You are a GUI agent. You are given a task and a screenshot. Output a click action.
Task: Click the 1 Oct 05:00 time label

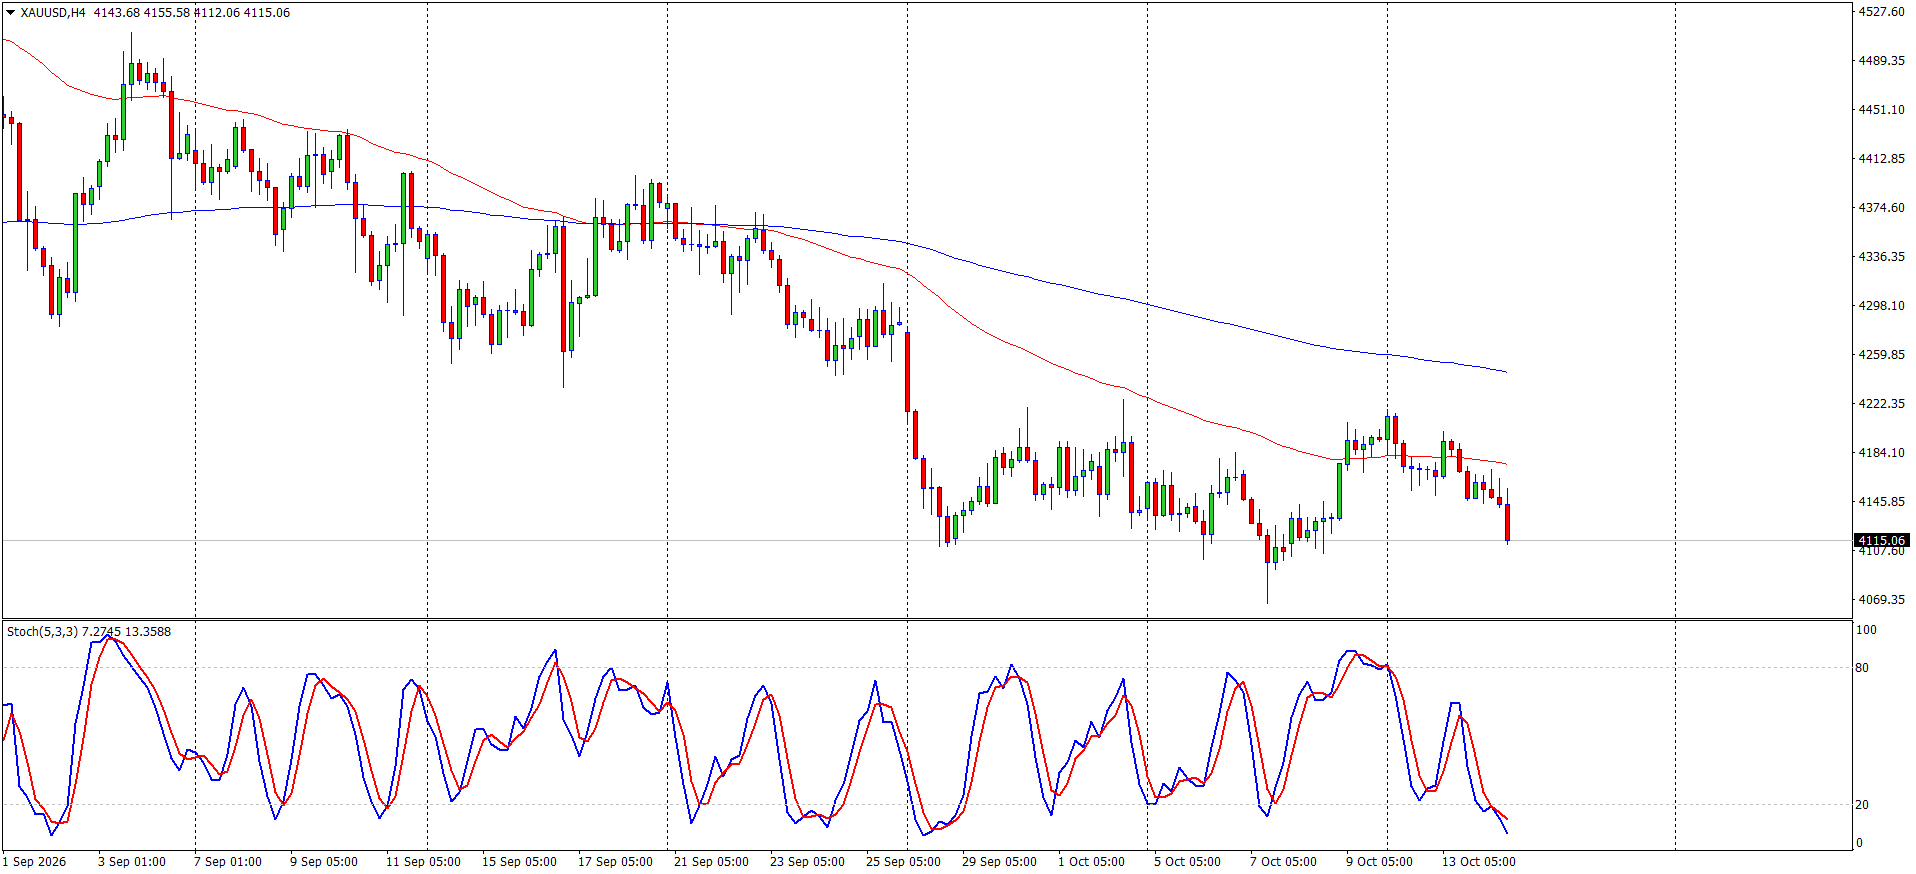click(x=1092, y=862)
